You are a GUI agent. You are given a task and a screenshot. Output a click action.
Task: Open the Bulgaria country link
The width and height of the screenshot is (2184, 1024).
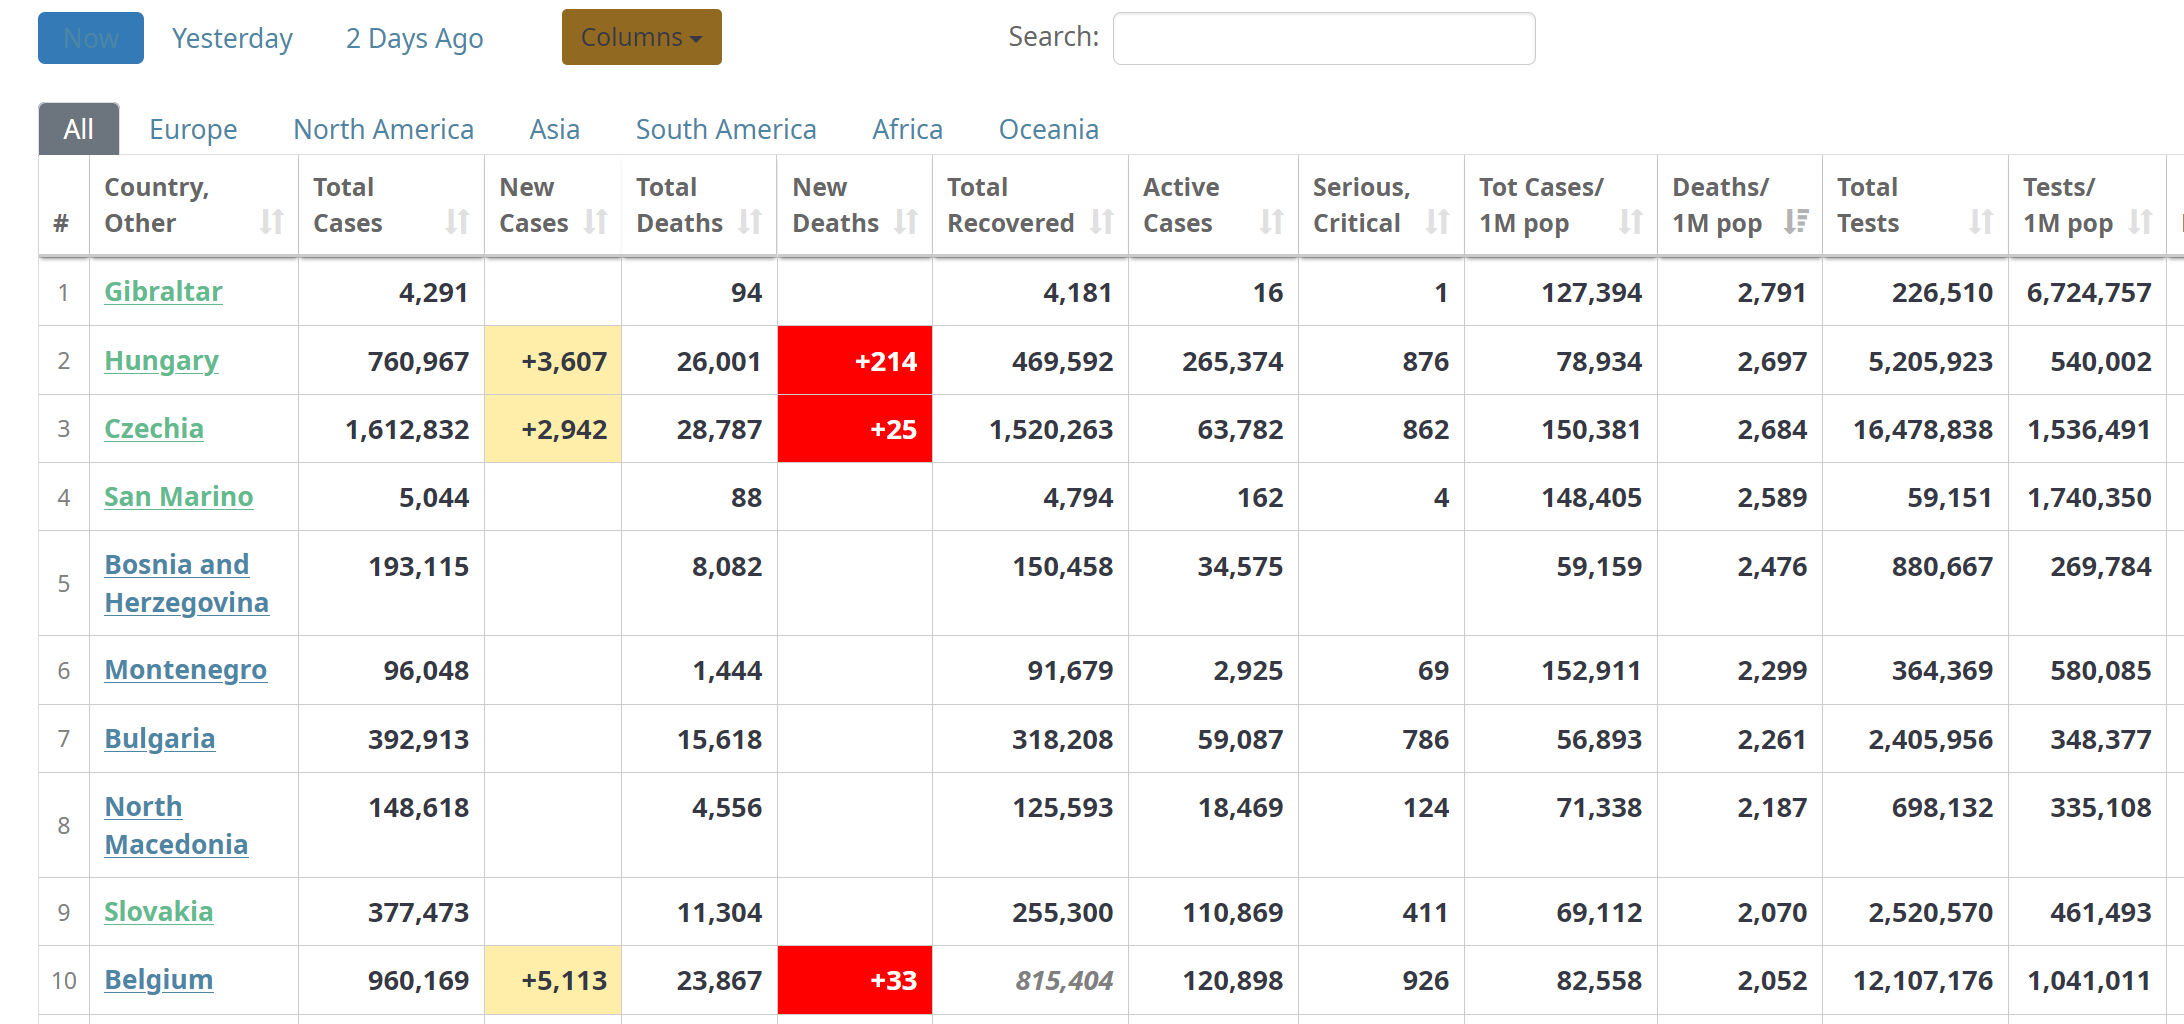[x=159, y=739]
